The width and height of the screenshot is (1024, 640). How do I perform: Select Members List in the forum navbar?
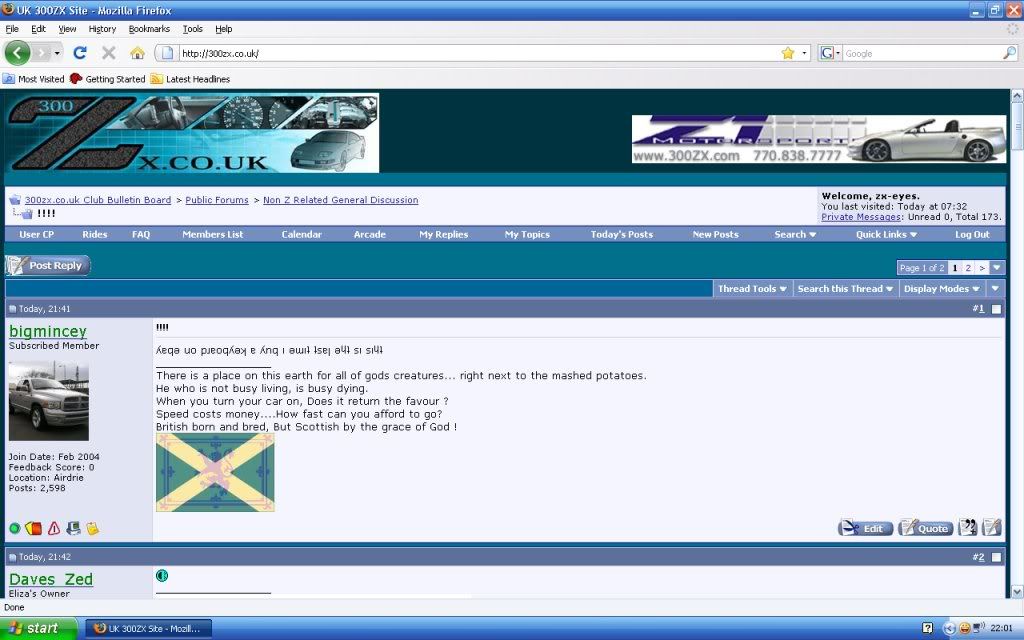pos(212,234)
